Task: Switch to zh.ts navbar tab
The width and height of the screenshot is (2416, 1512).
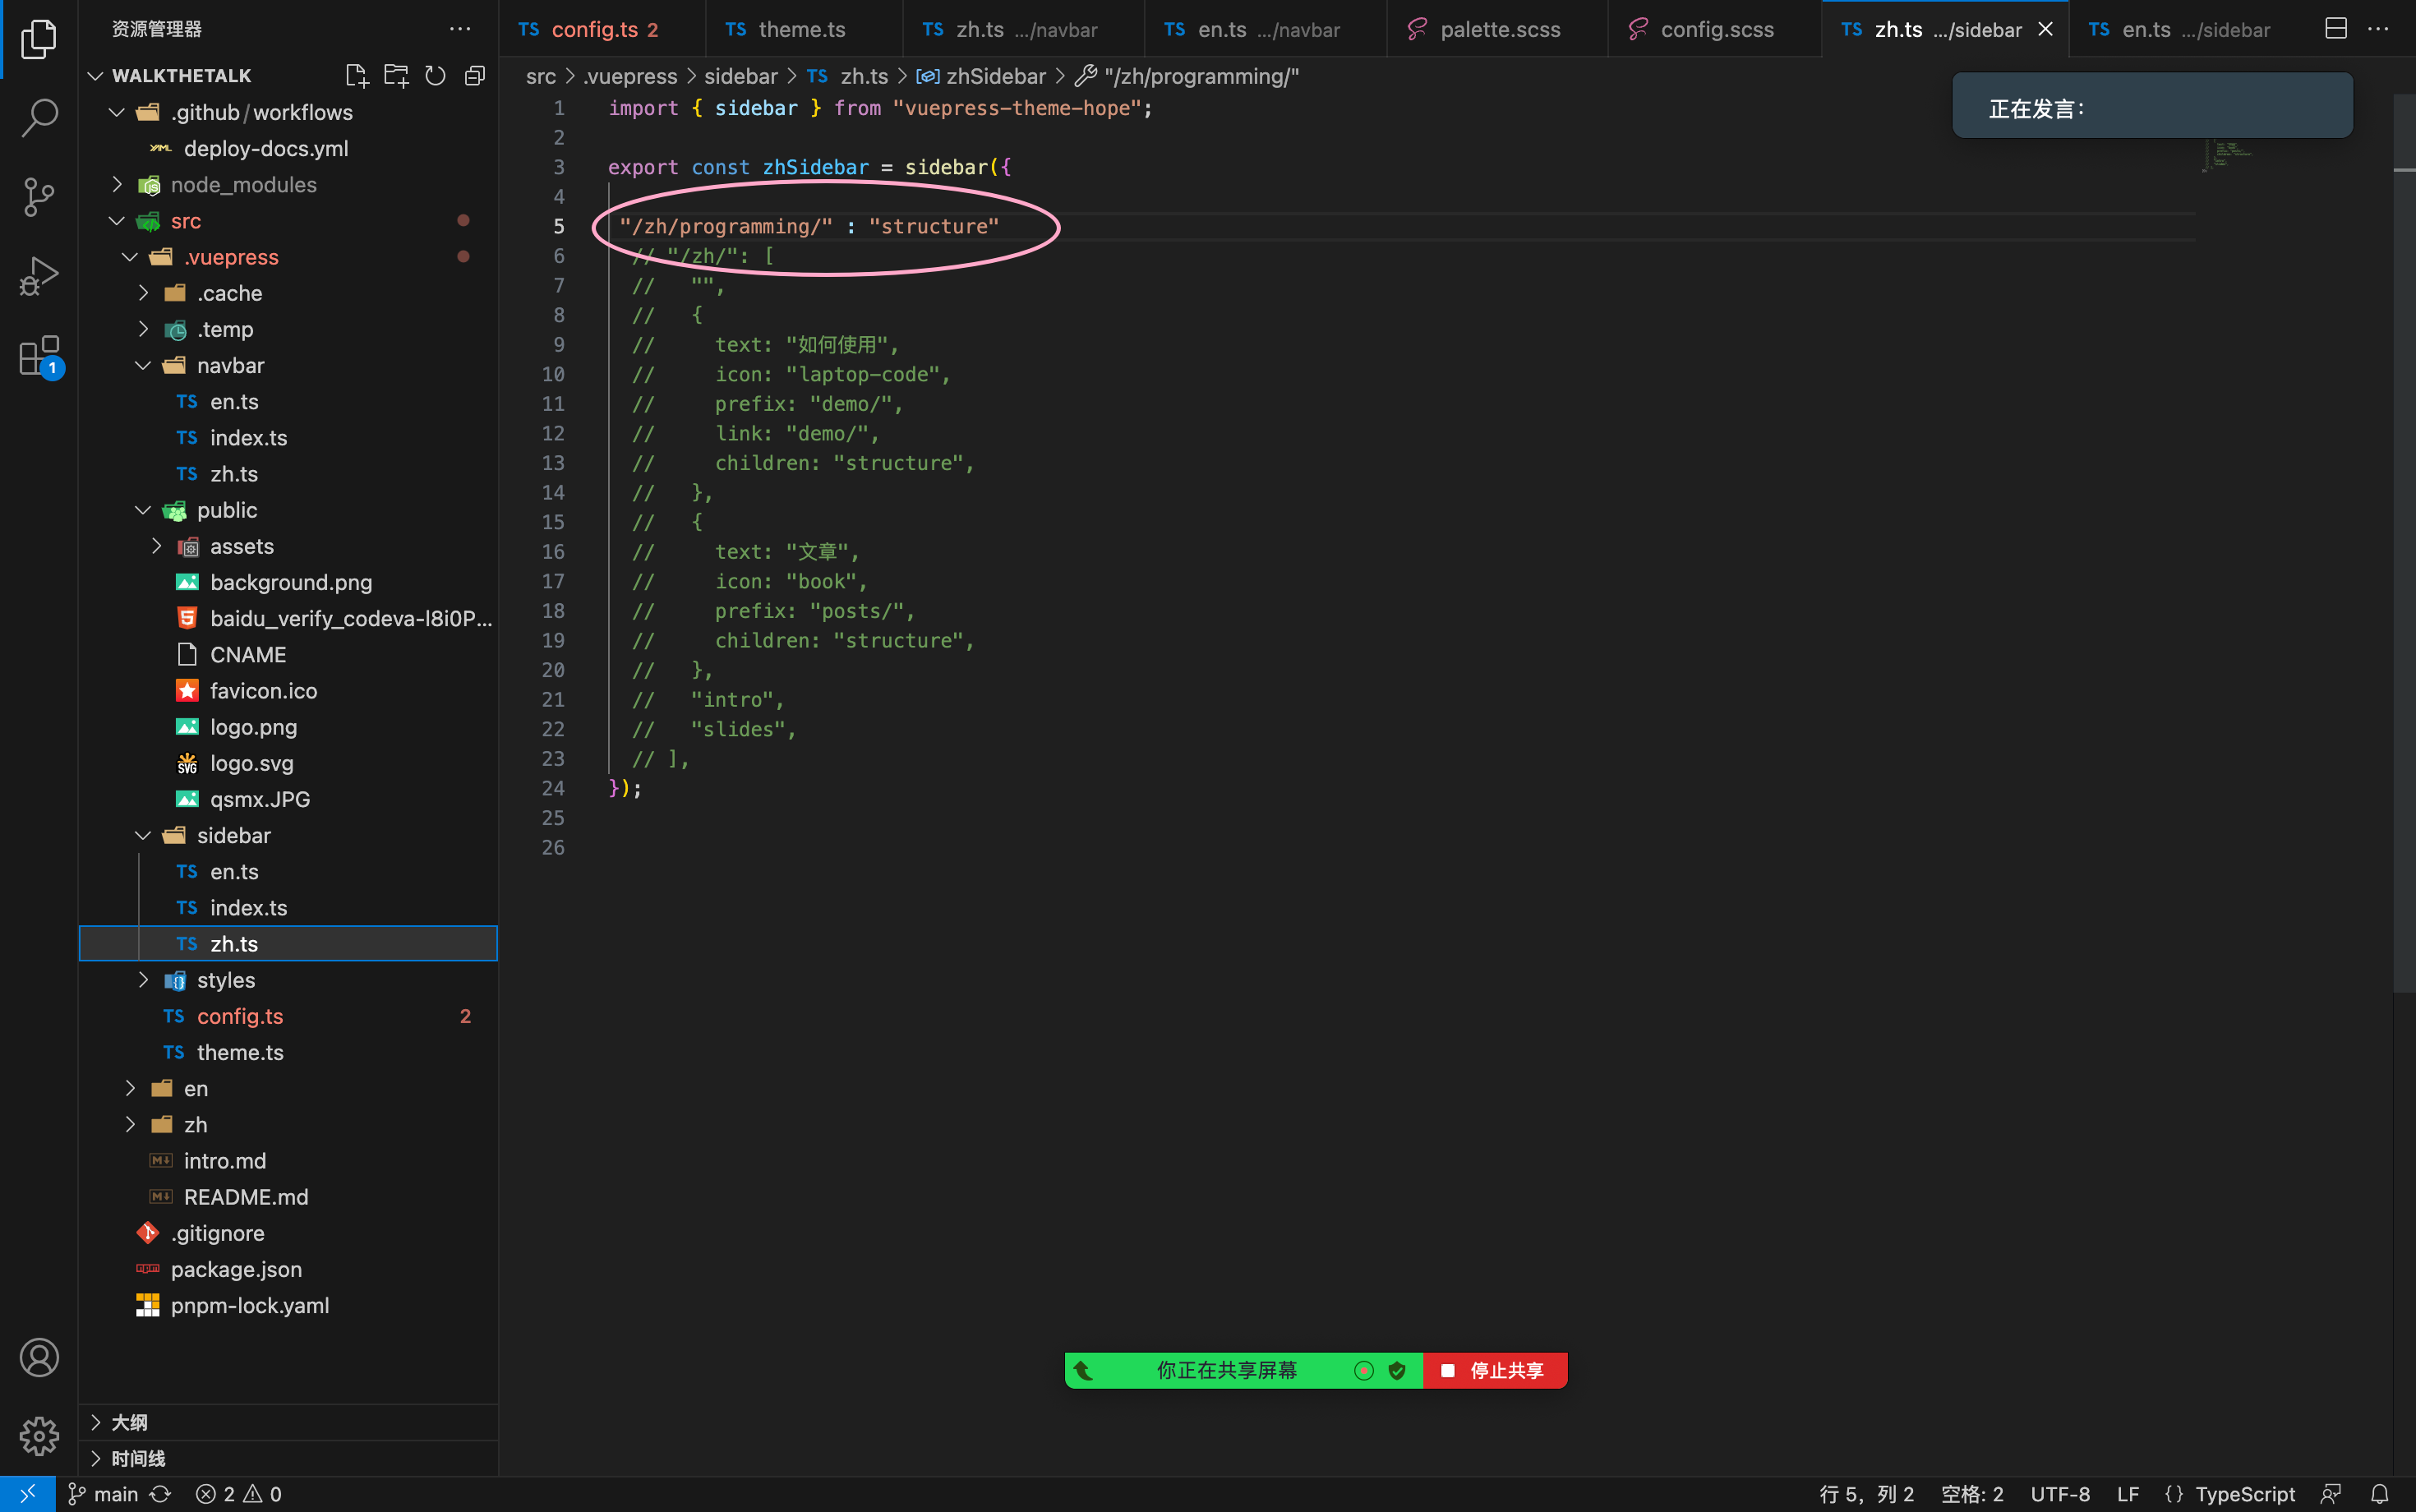Action: [x=1023, y=29]
